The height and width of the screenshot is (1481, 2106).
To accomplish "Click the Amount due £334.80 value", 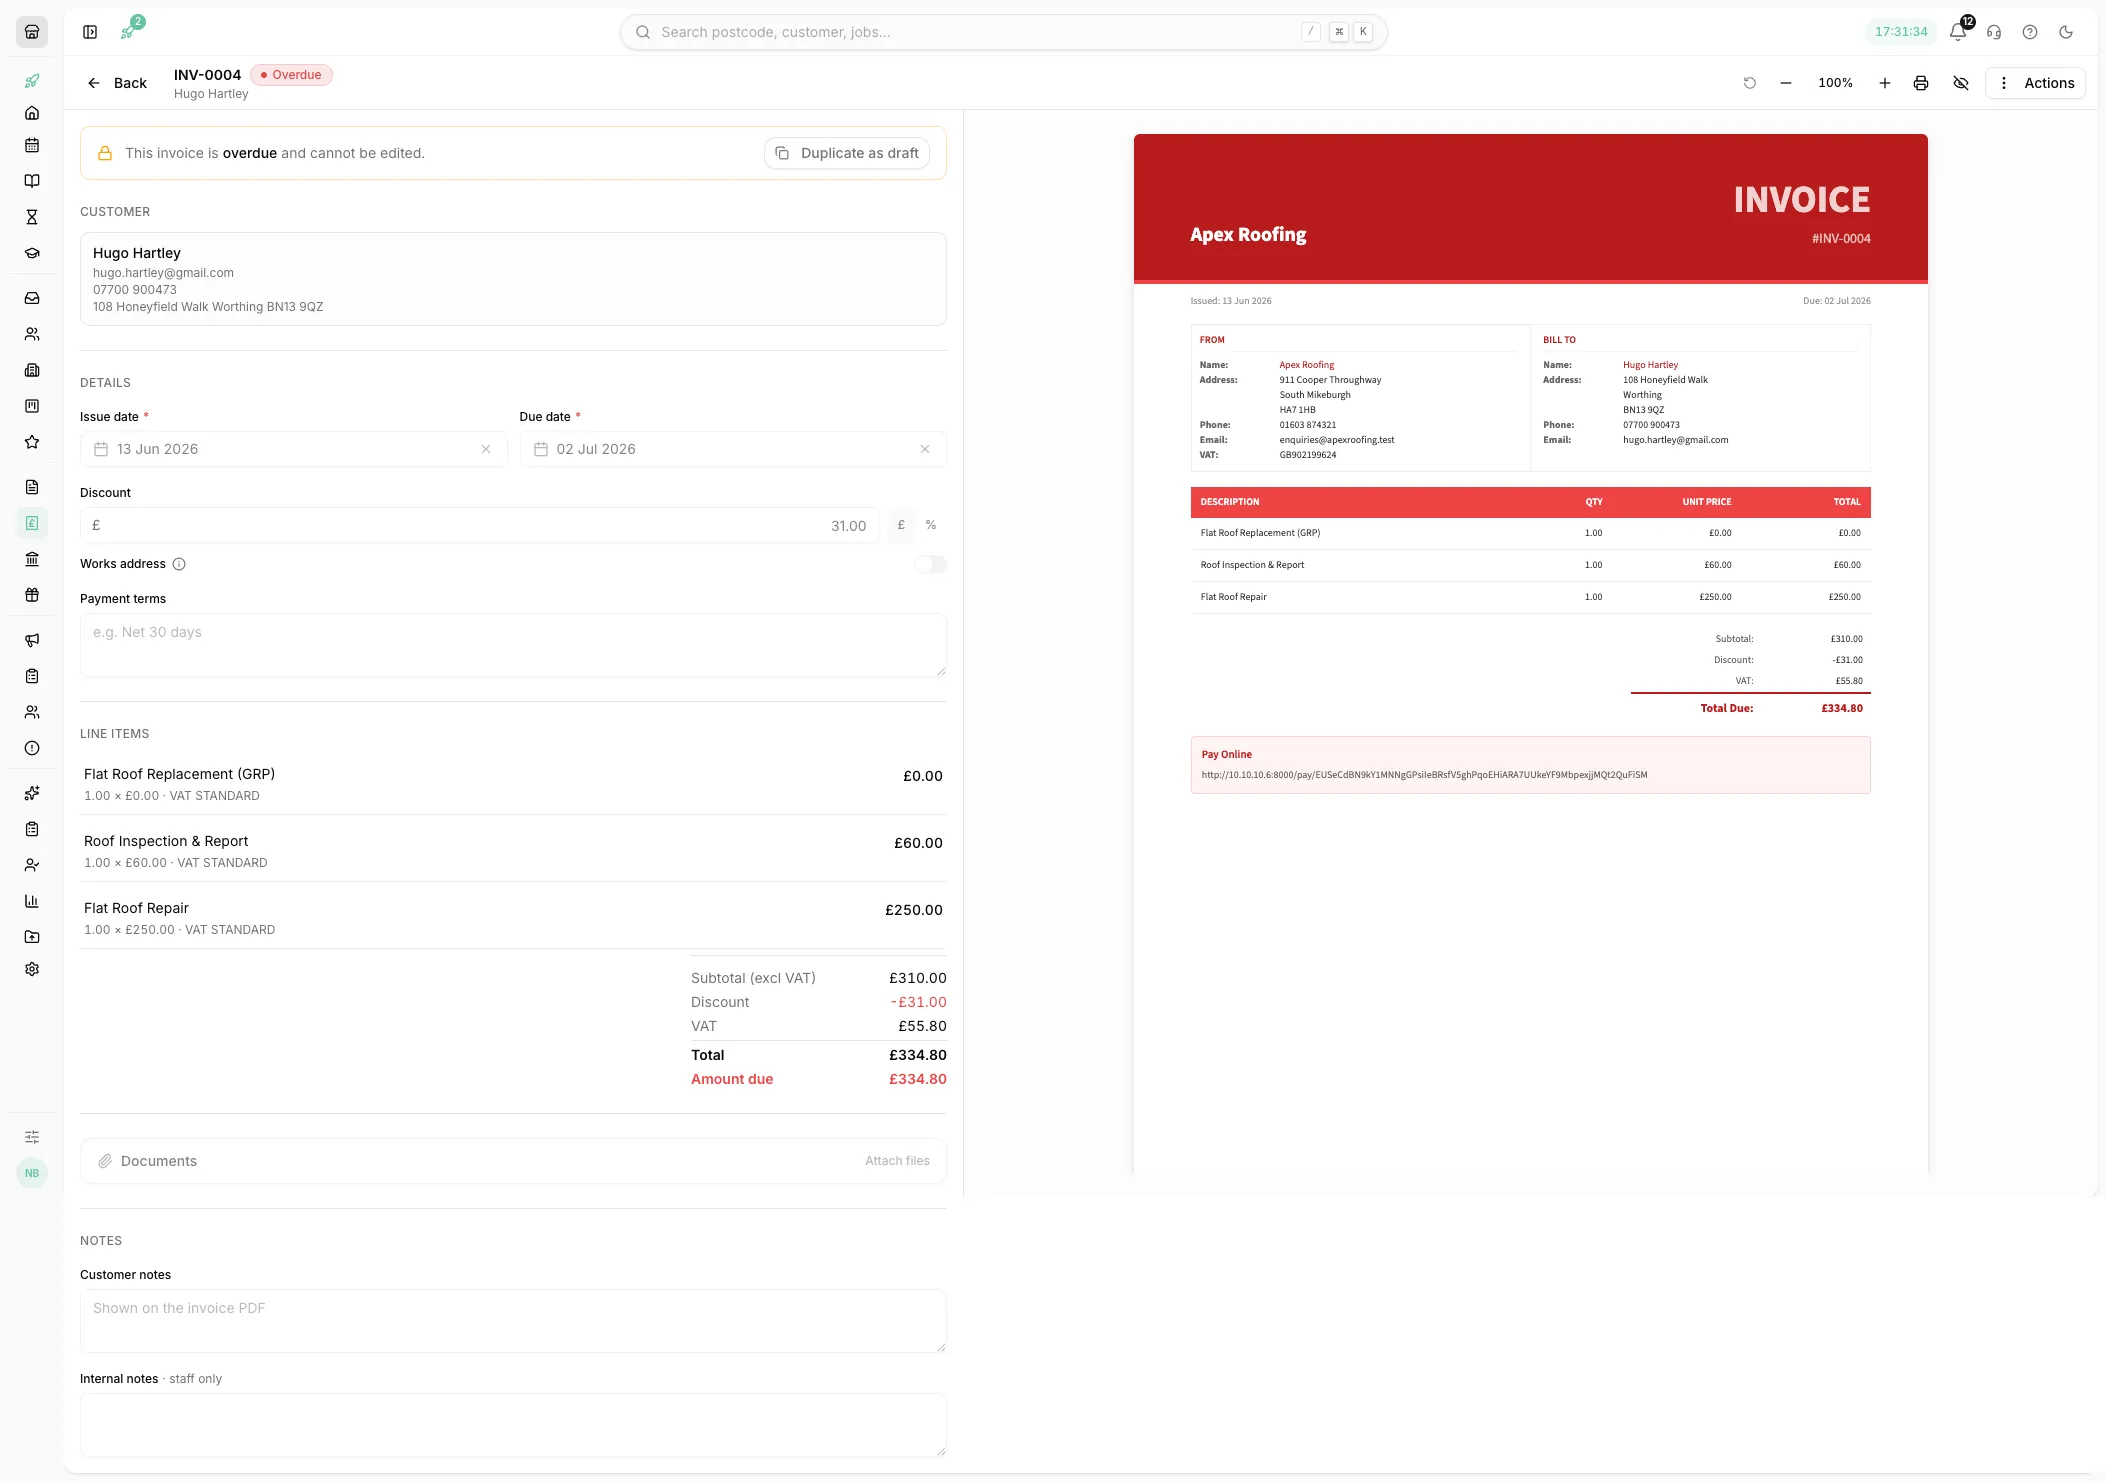I will (x=918, y=1079).
